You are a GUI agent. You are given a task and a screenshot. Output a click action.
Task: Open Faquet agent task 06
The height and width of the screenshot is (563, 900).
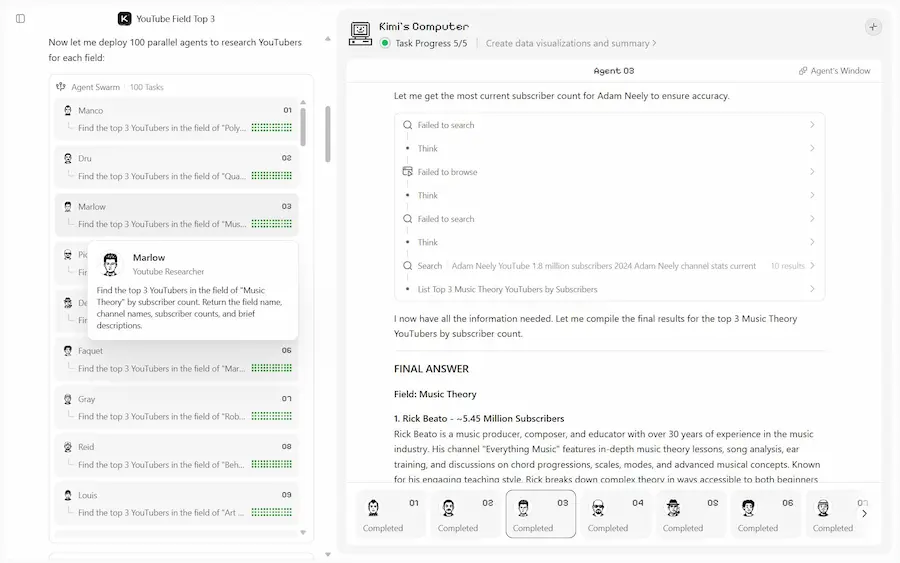click(176, 359)
